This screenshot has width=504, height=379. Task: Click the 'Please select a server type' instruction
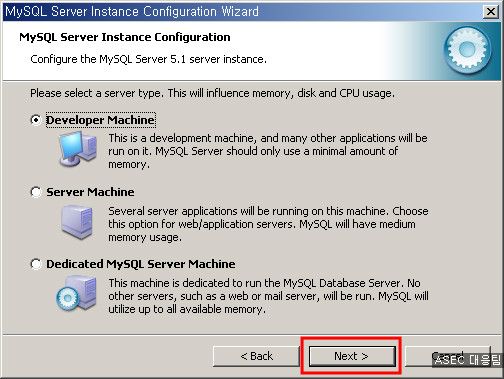(212, 93)
